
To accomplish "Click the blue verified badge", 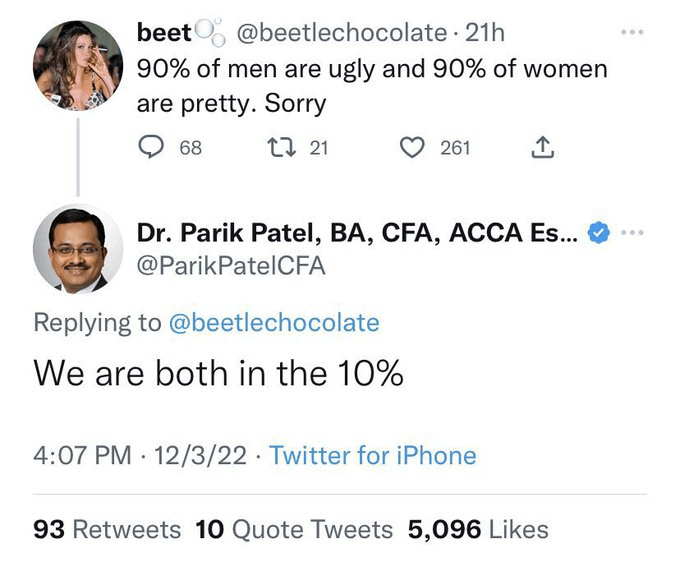I will 597,234.
